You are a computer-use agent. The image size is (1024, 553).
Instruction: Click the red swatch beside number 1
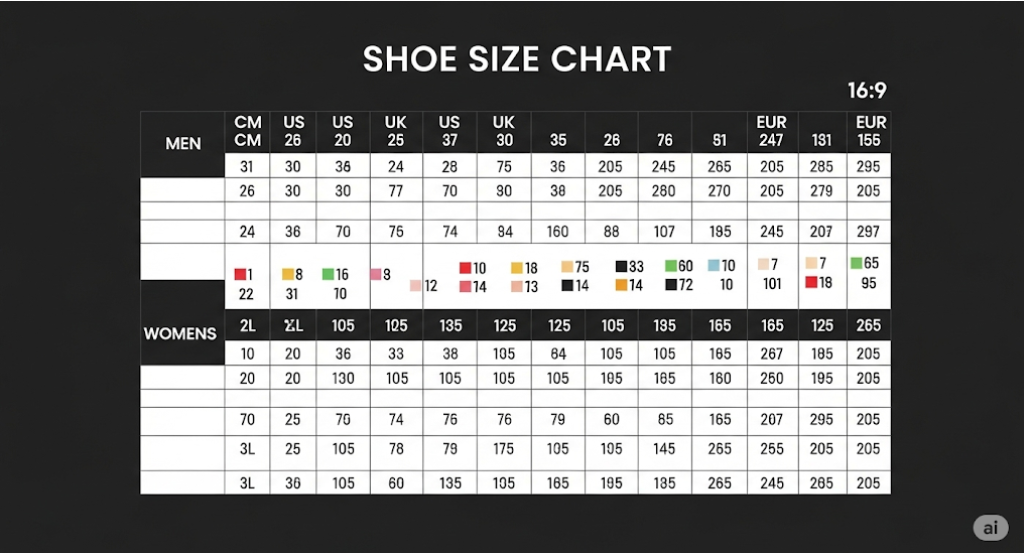tap(240, 274)
